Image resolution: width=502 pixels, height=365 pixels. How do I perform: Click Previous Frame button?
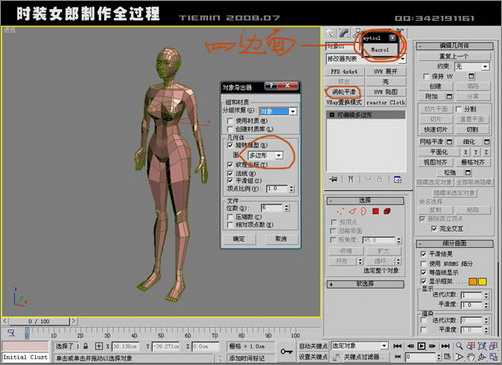pyautogui.click(x=410, y=346)
